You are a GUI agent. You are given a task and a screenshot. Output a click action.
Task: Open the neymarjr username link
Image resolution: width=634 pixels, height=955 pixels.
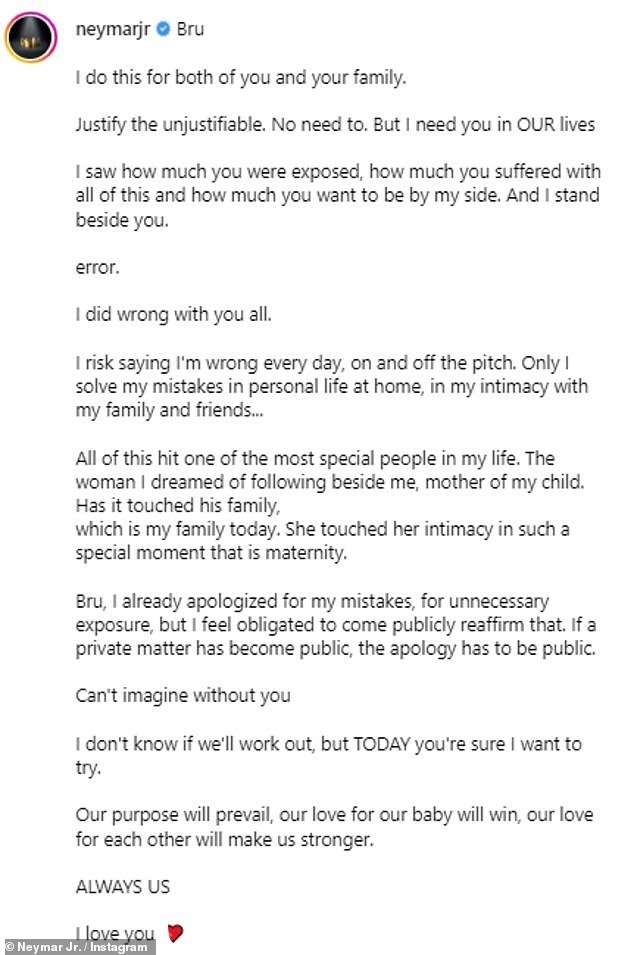pyautogui.click(x=113, y=29)
